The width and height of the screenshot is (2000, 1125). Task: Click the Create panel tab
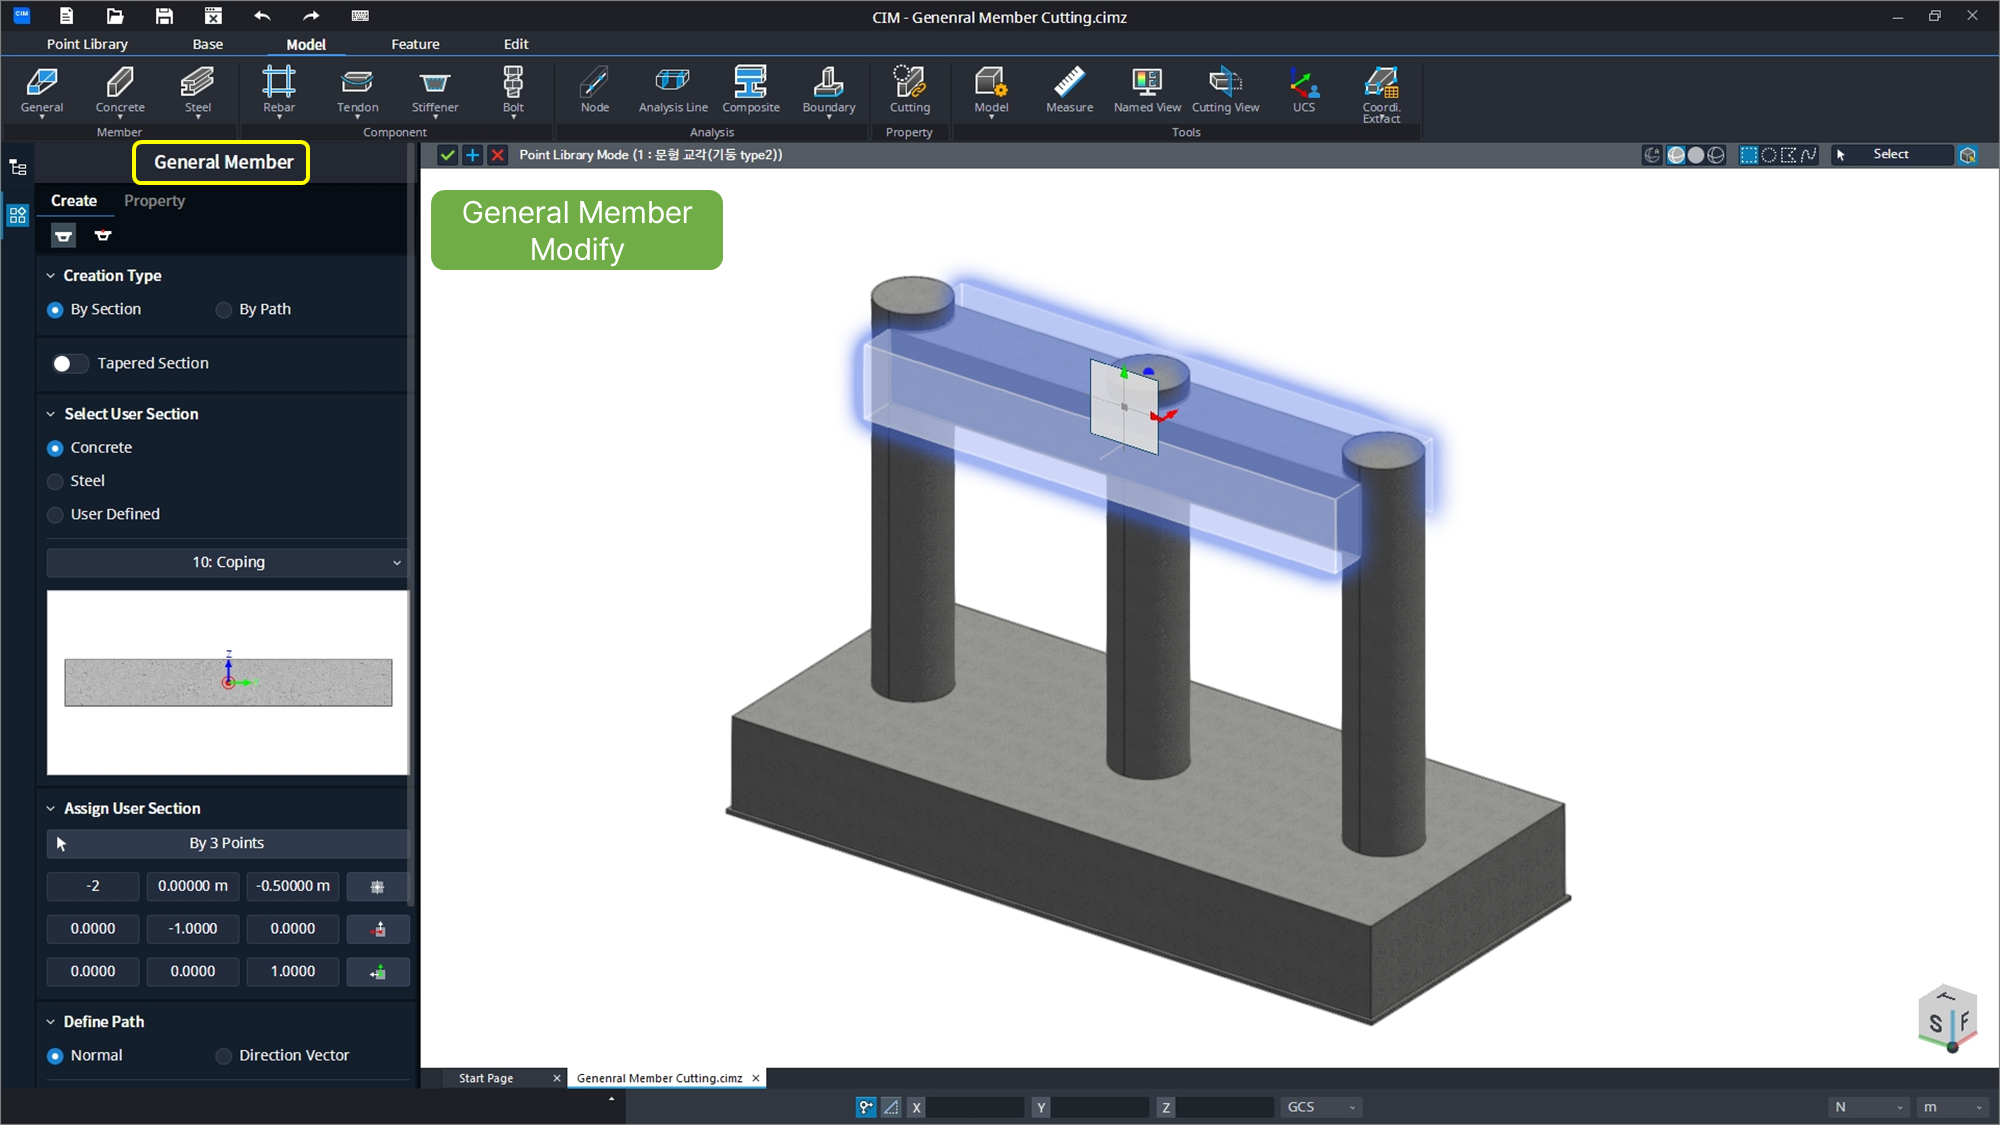pyautogui.click(x=74, y=201)
